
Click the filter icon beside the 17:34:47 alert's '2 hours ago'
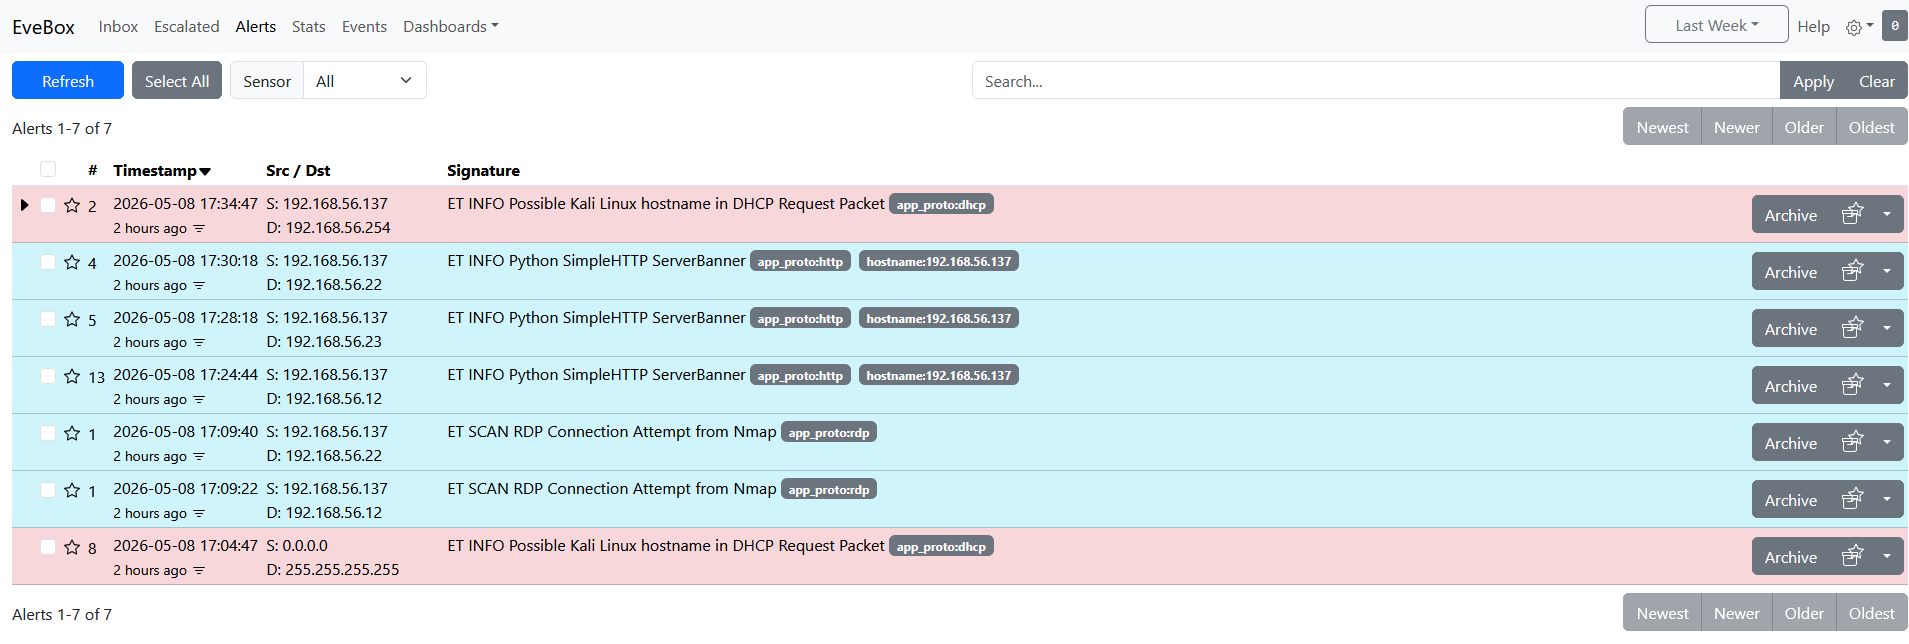(199, 229)
